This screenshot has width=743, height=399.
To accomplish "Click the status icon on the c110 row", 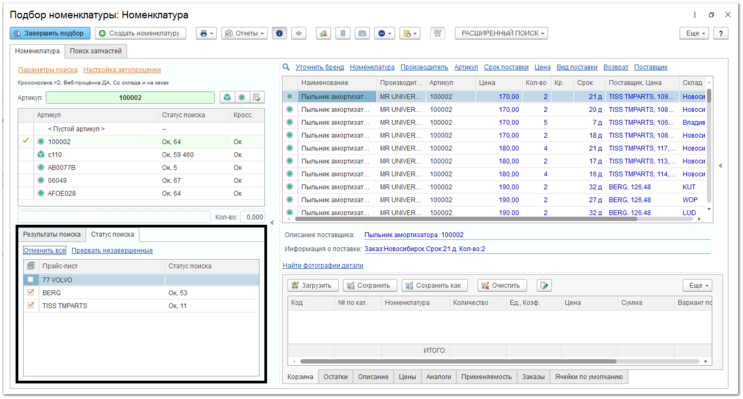I will pyautogui.click(x=41, y=154).
